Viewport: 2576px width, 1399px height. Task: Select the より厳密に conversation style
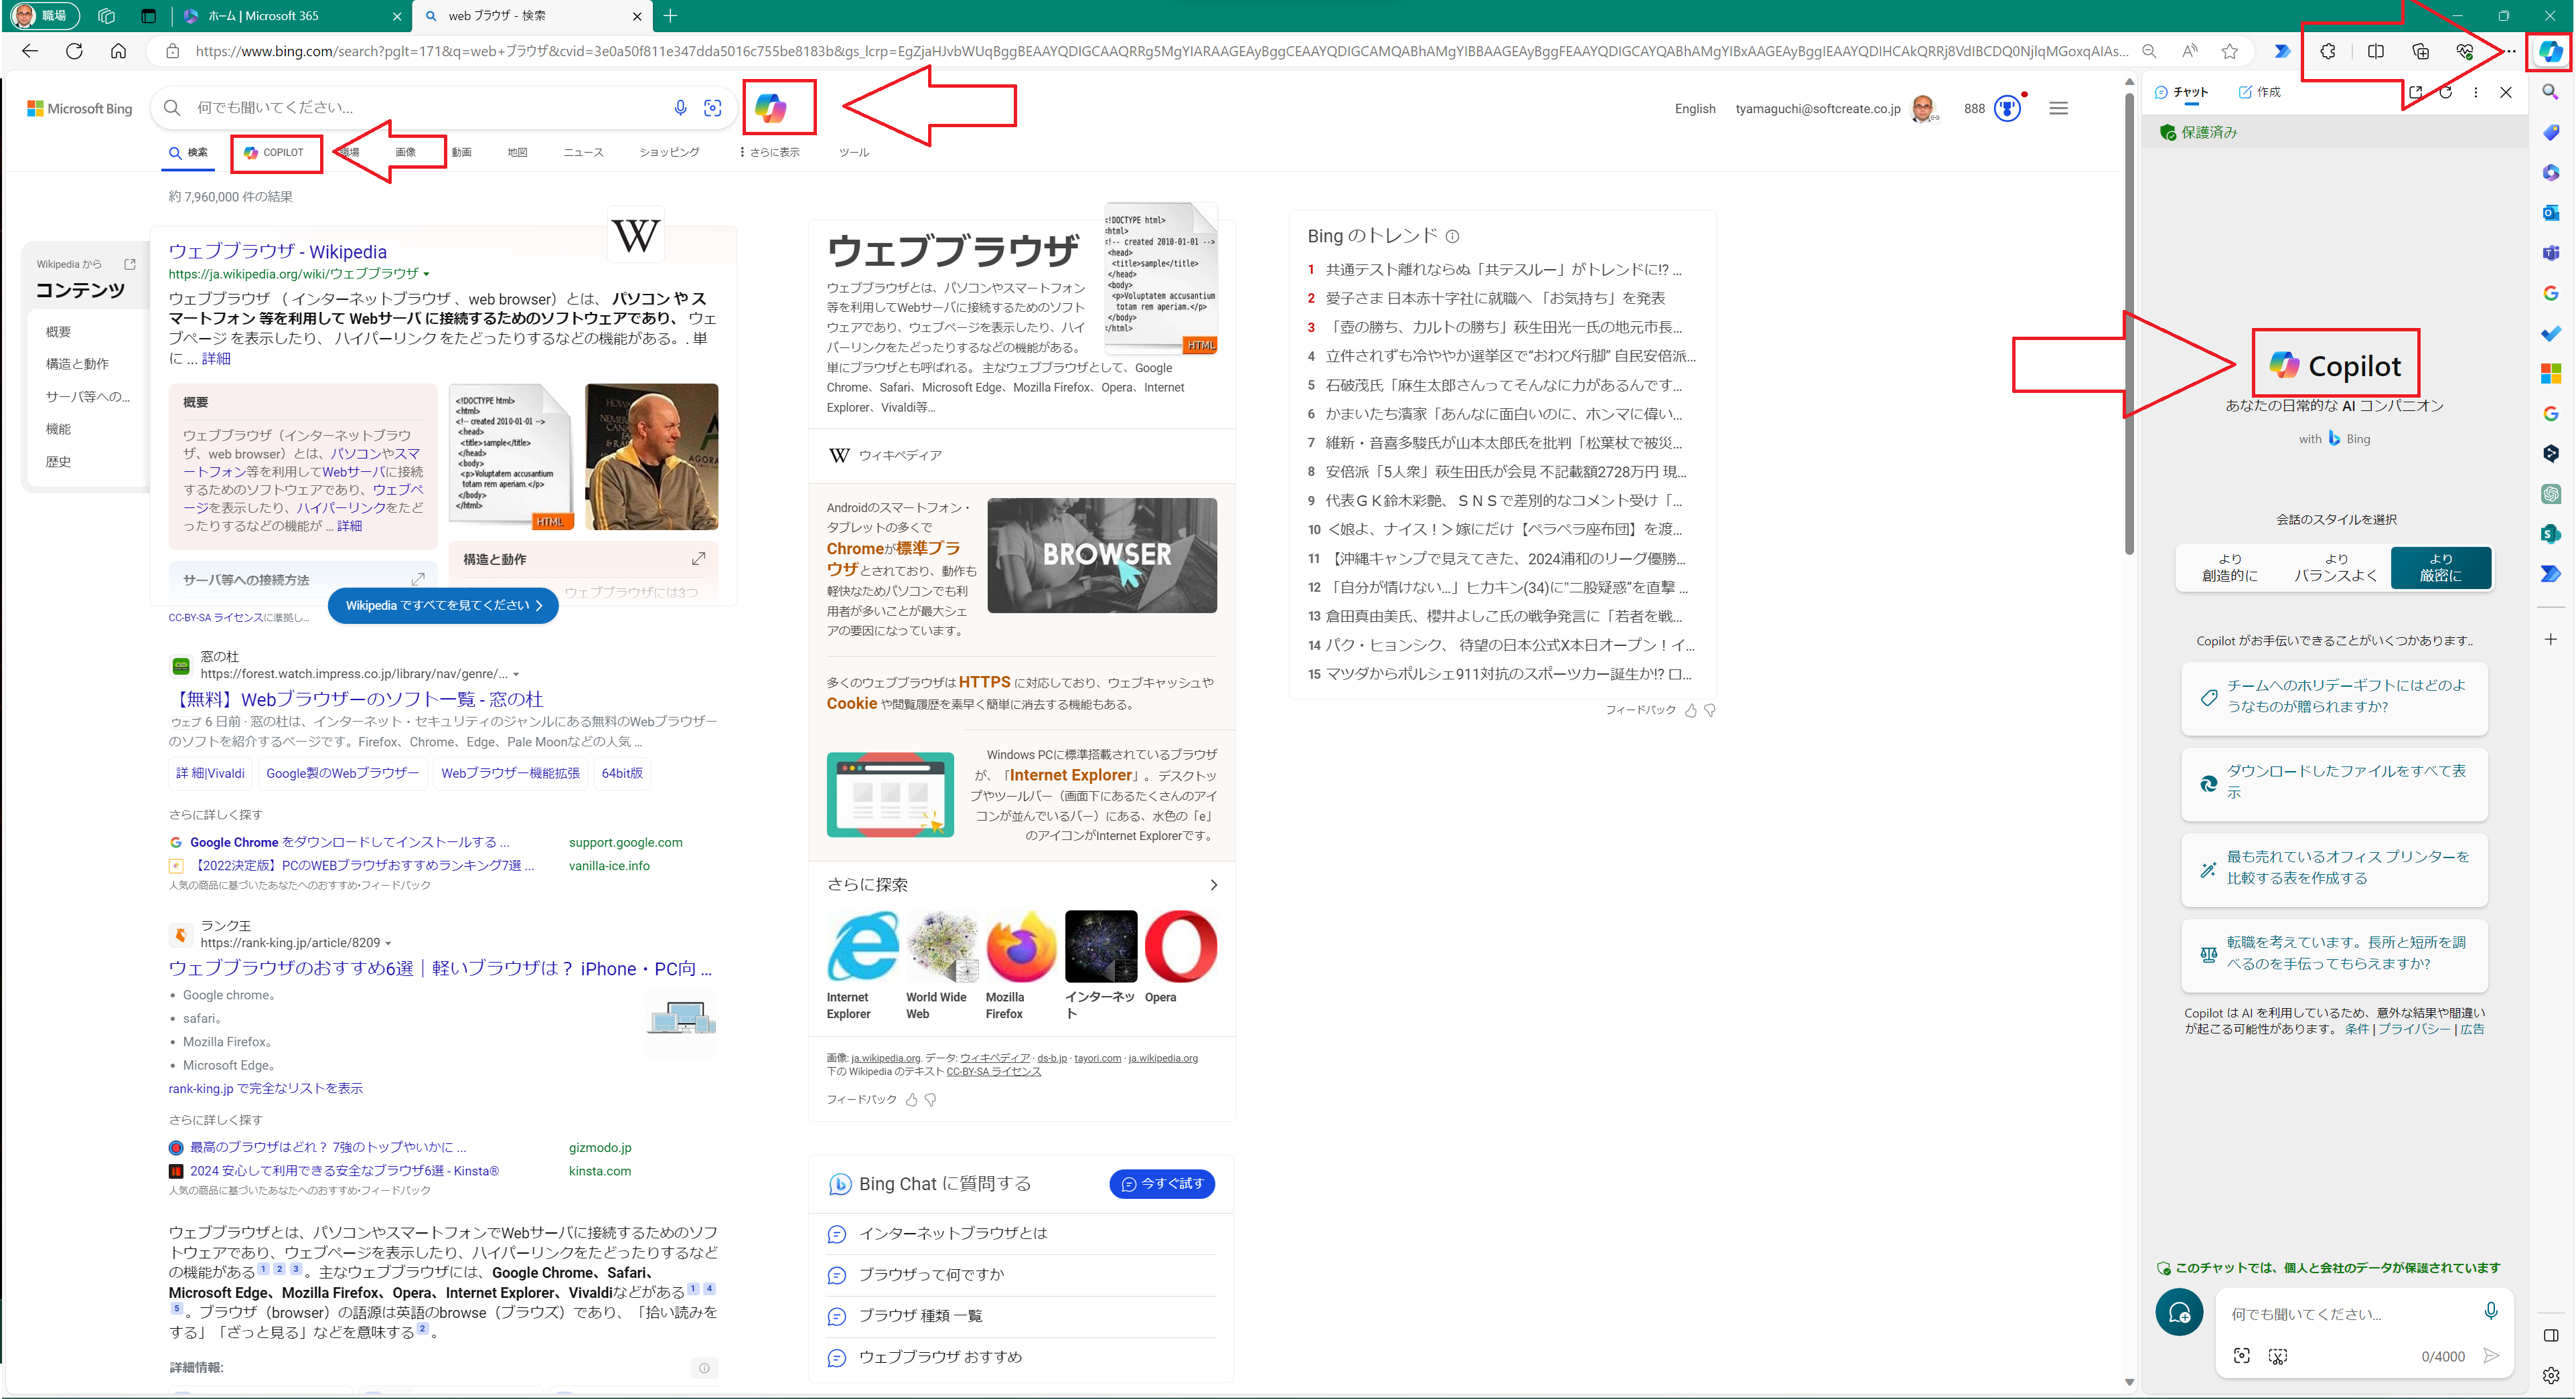2441,567
